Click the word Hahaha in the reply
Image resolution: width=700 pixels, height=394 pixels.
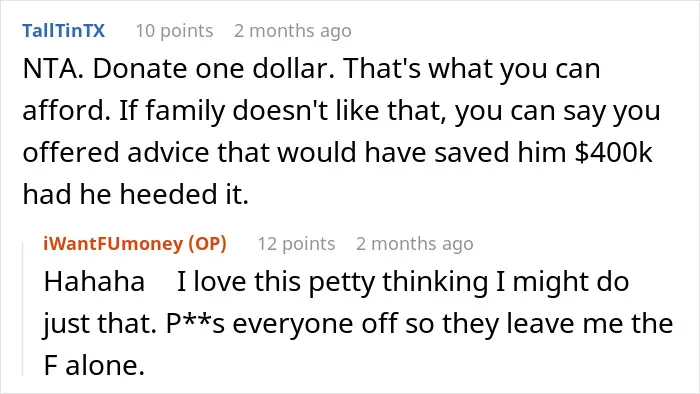coord(94,282)
